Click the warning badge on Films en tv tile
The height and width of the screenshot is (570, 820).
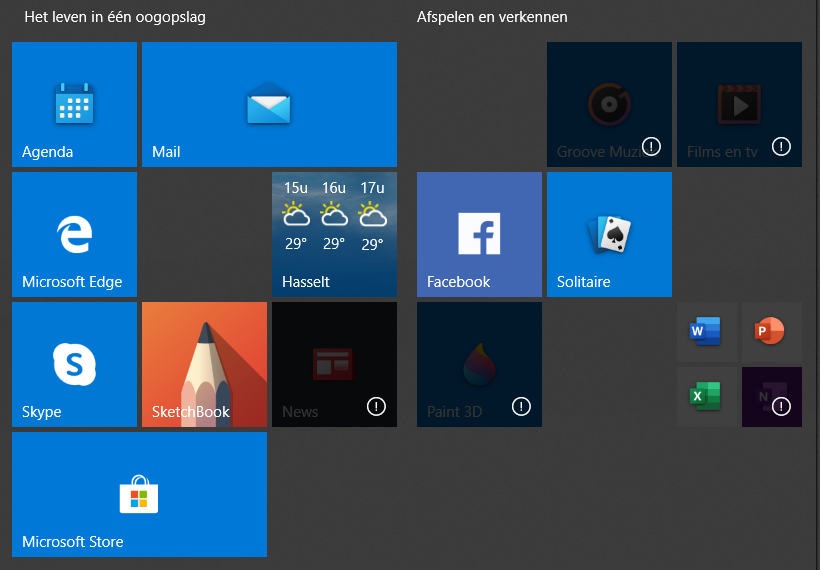[x=781, y=146]
